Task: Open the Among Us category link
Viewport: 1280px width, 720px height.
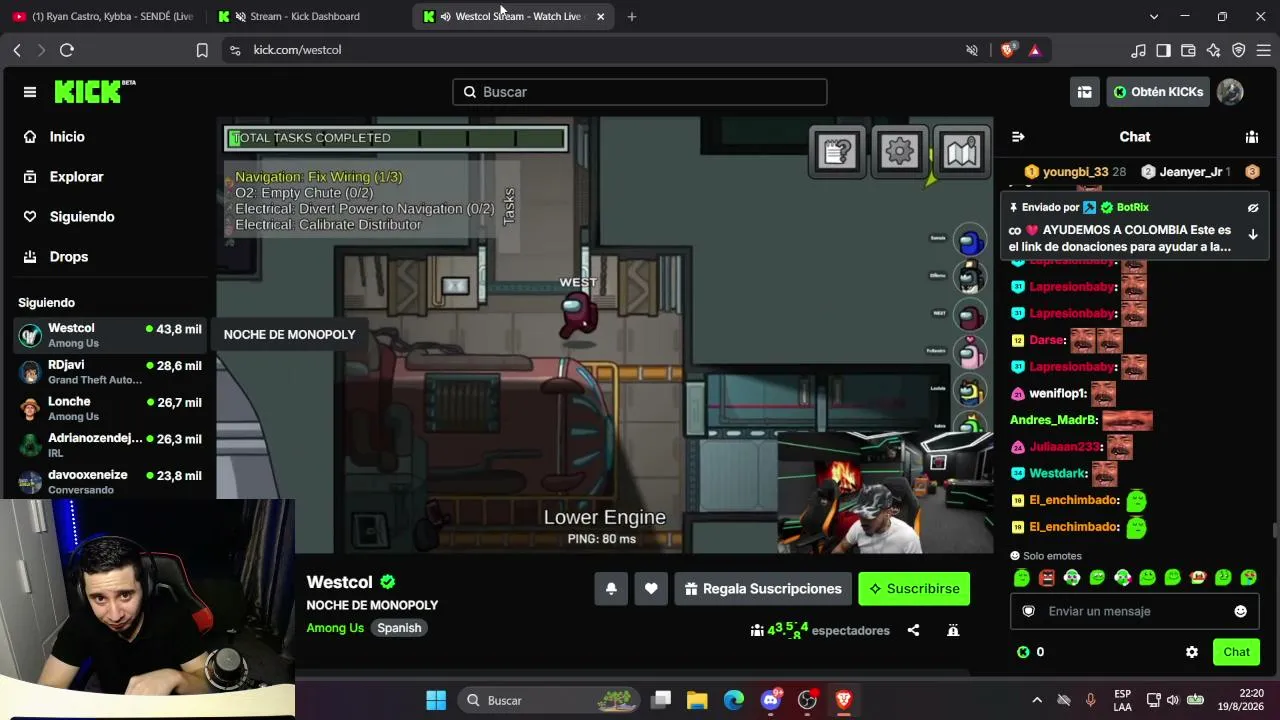Action: pos(335,628)
